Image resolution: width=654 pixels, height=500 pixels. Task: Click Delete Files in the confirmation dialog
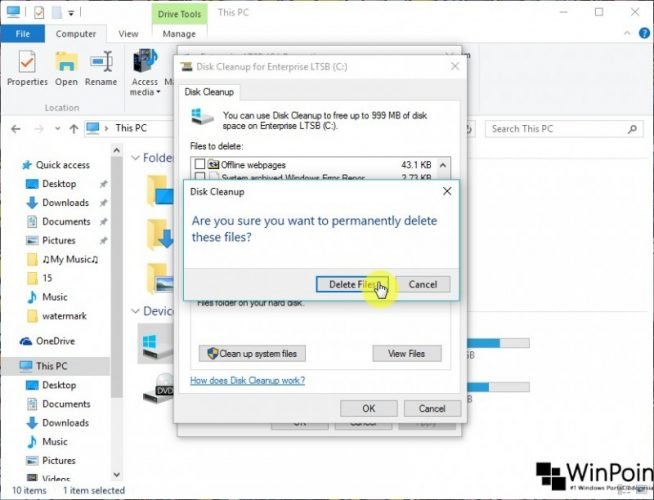click(x=352, y=284)
